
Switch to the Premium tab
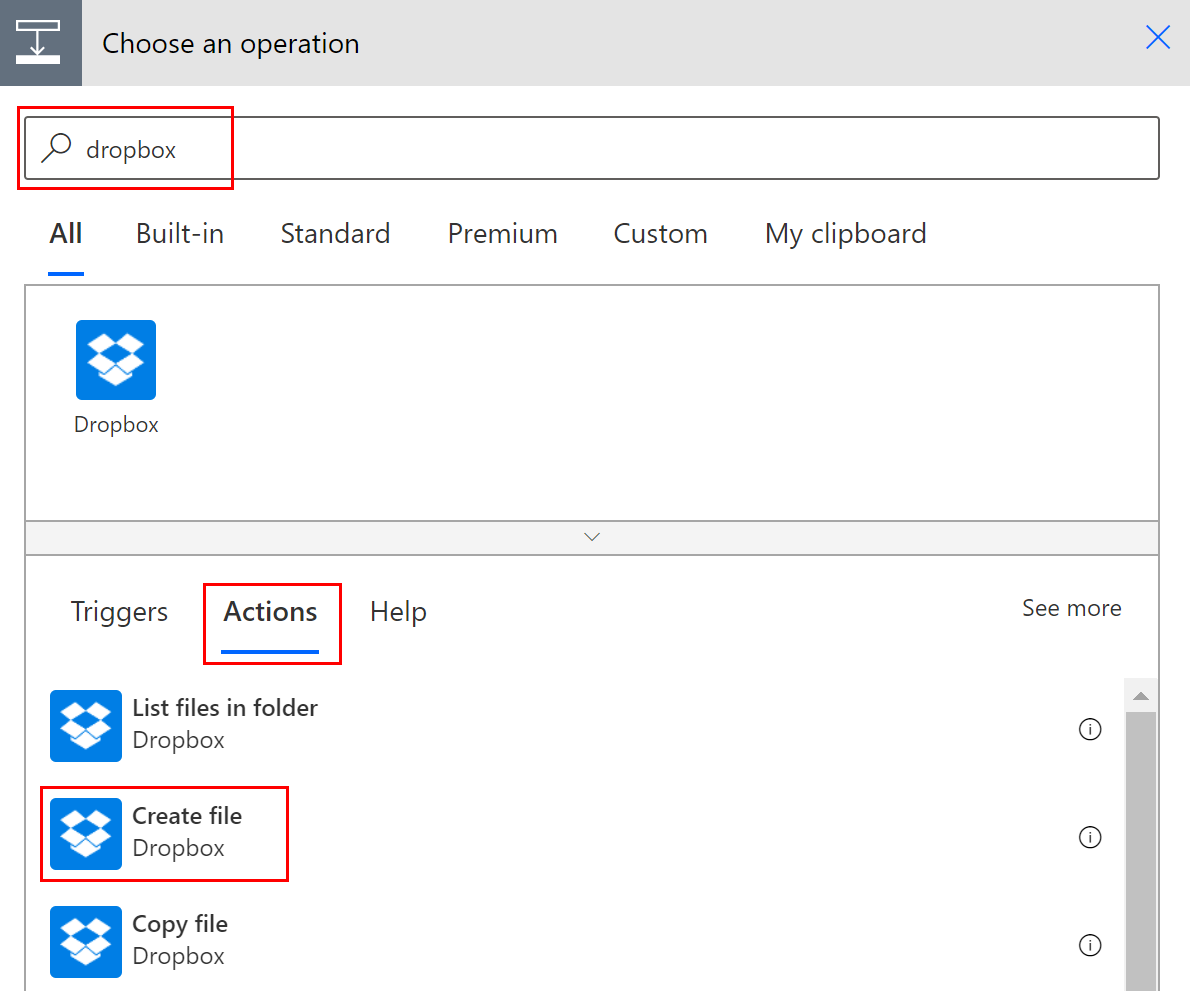[x=502, y=233]
